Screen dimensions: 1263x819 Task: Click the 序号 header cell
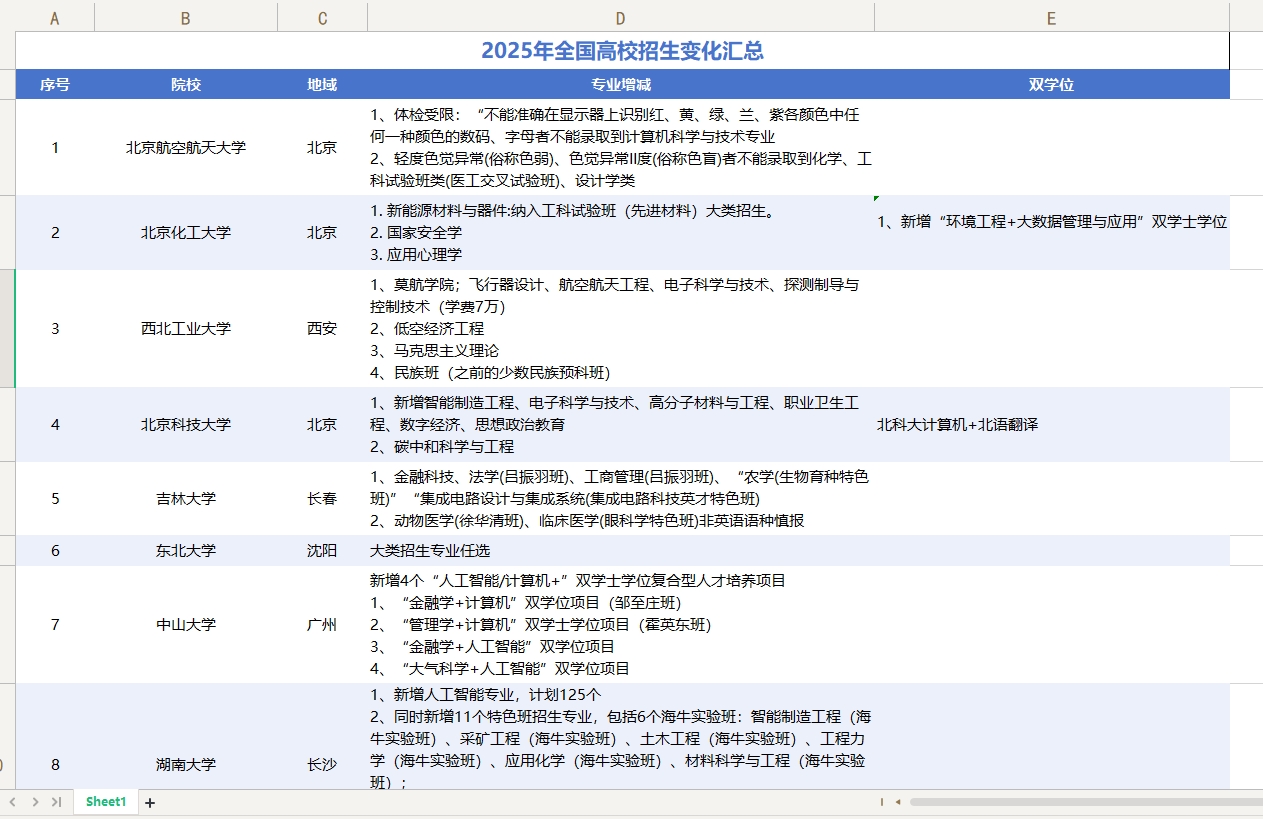pos(55,84)
